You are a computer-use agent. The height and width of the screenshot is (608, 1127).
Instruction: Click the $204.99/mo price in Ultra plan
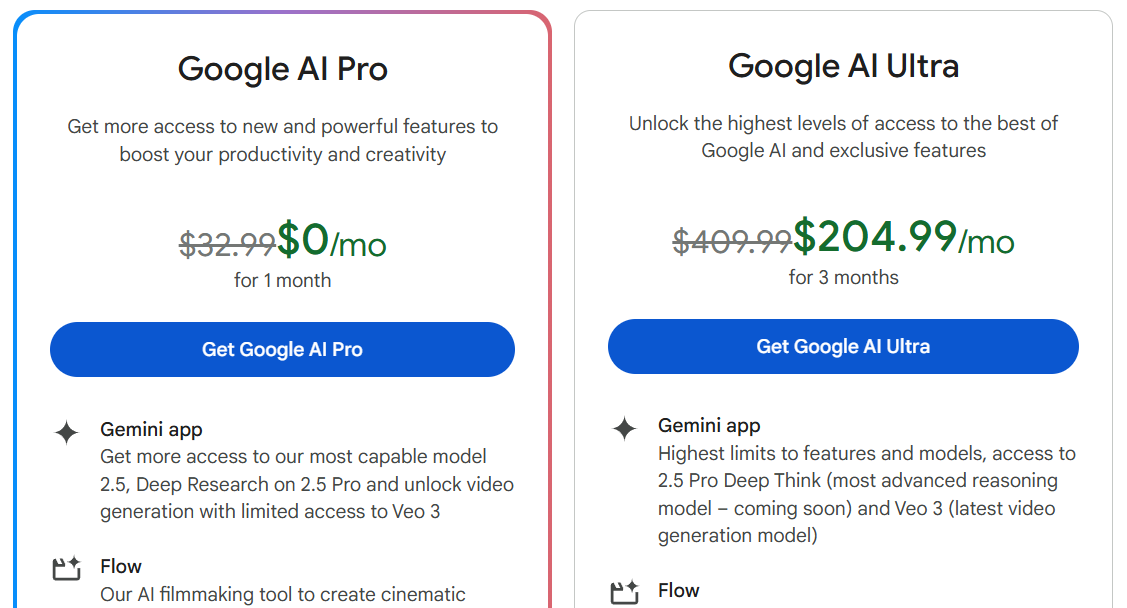pyautogui.click(x=903, y=237)
